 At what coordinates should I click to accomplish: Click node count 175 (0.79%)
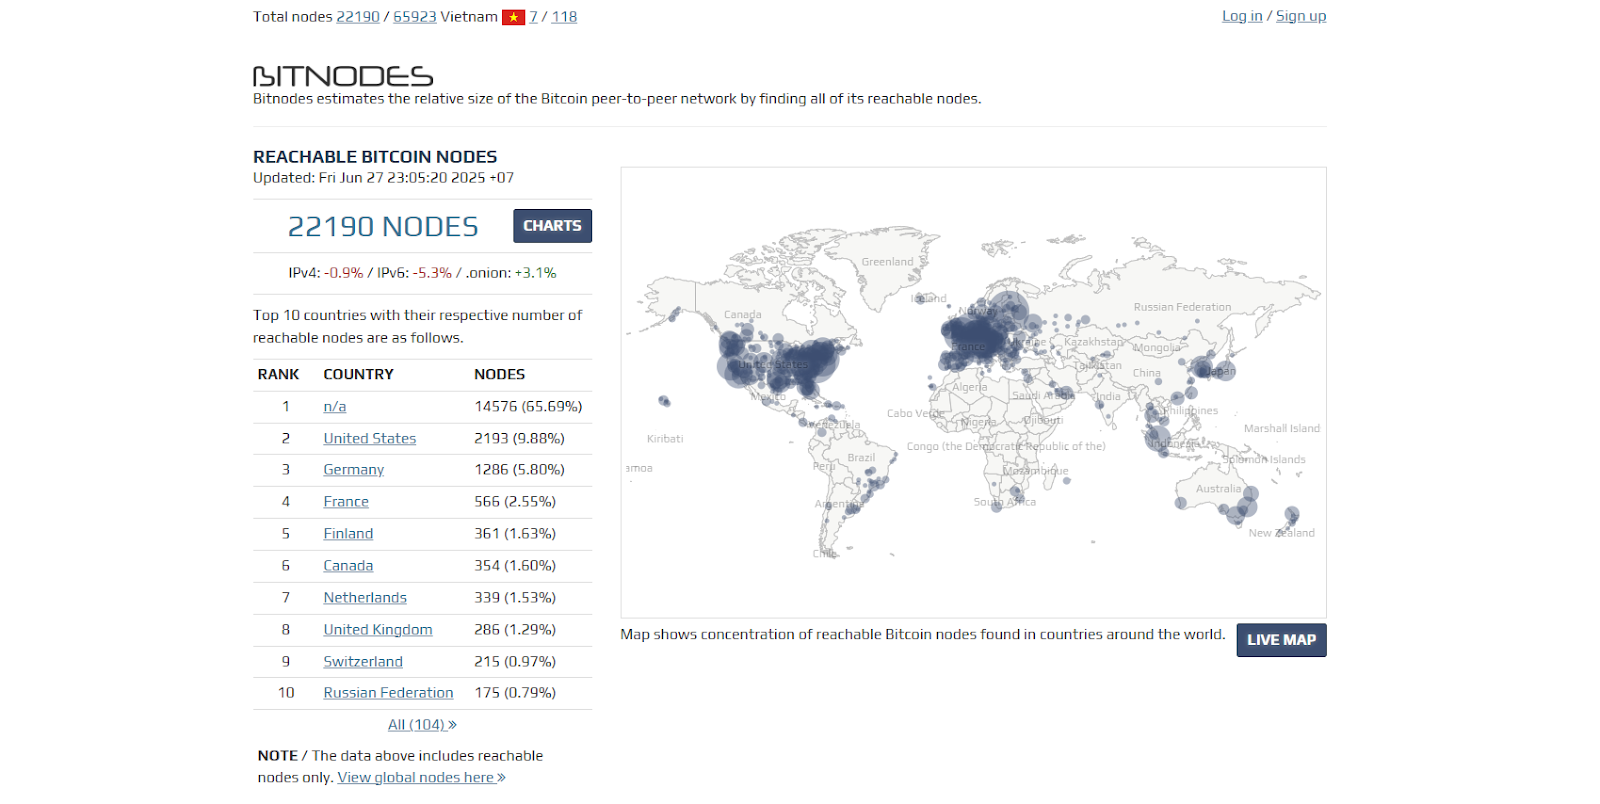tap(515, 693)
